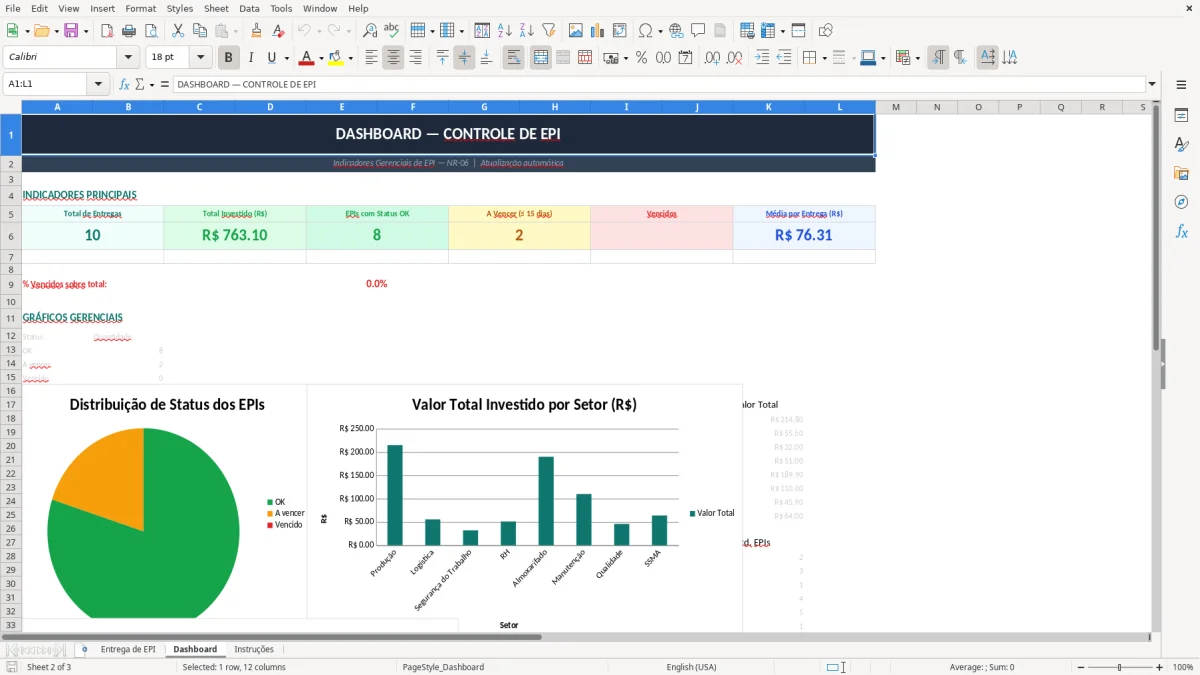The image size is (1200, 675).
Task: Switch to Entrega de EPI sheet tab
Action: coord(128,650)
